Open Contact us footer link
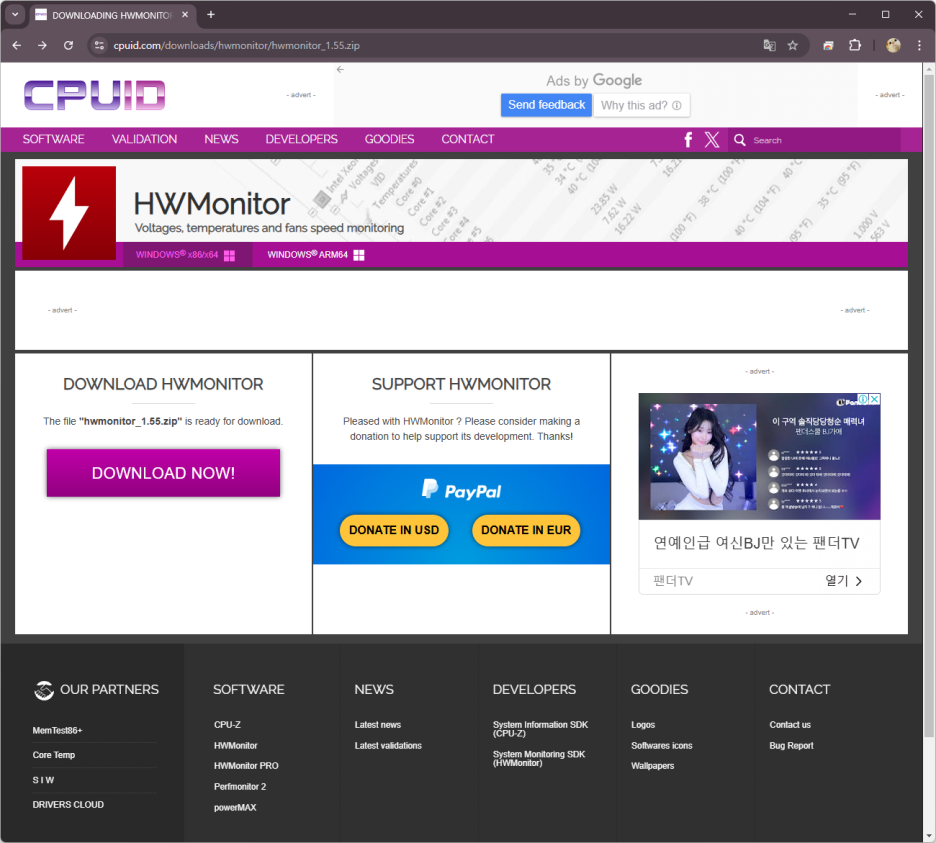Image resolution: width=936 pixels, height=843 pixels. tap(790, 724)
